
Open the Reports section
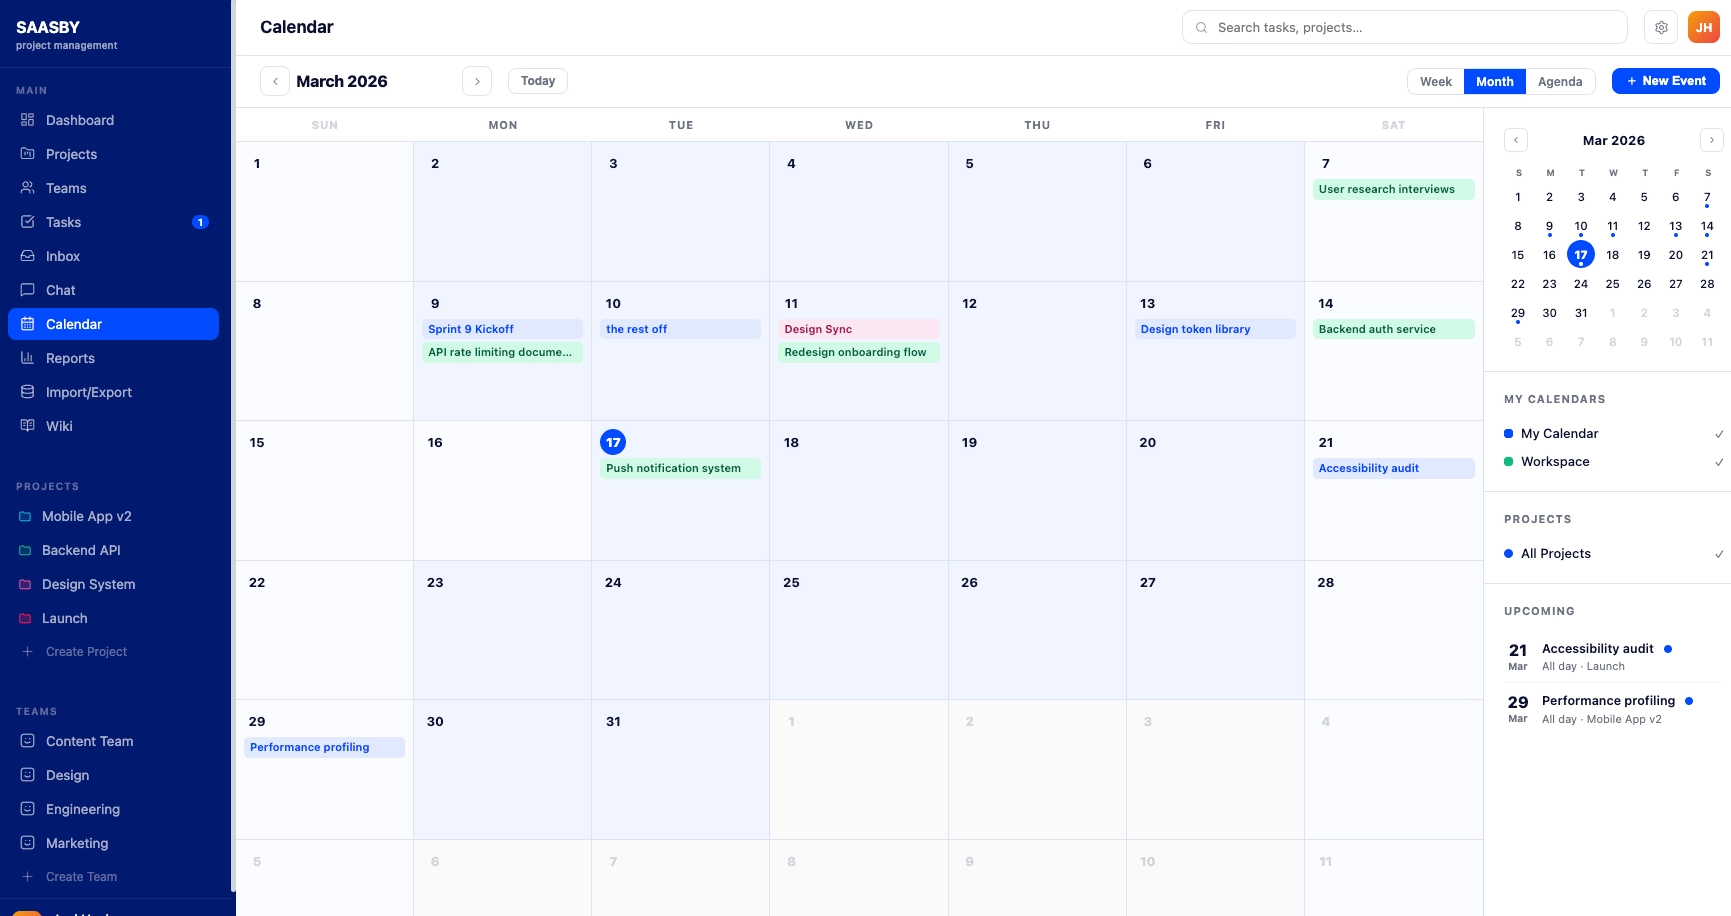(70, 358)
